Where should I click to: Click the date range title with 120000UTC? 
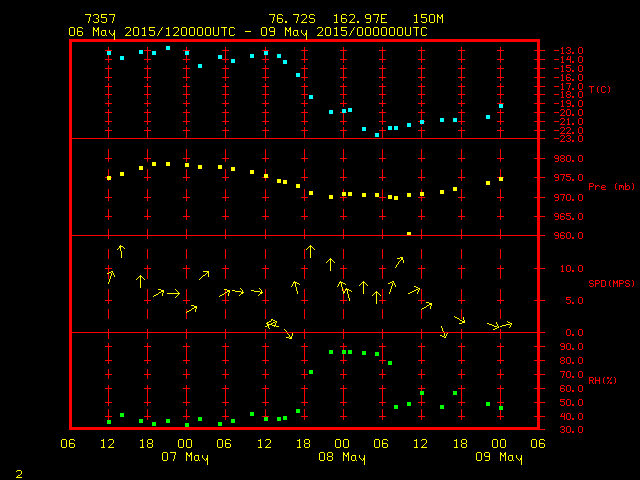(247, 31)
